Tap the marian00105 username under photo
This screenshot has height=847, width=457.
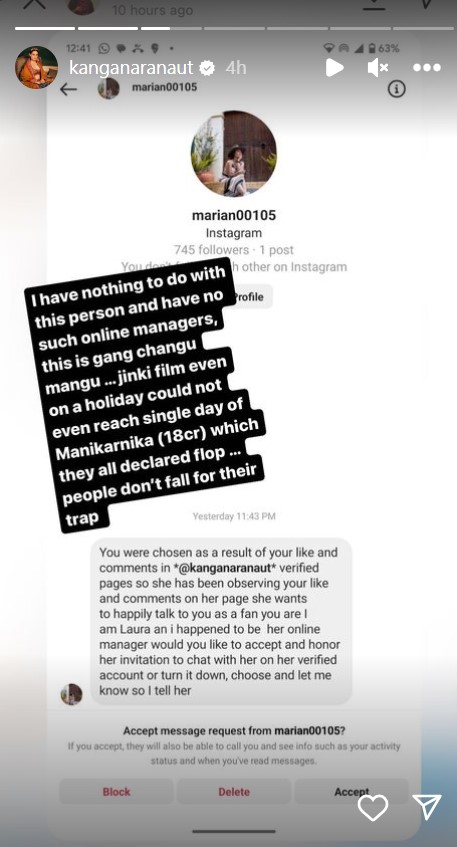234,215
